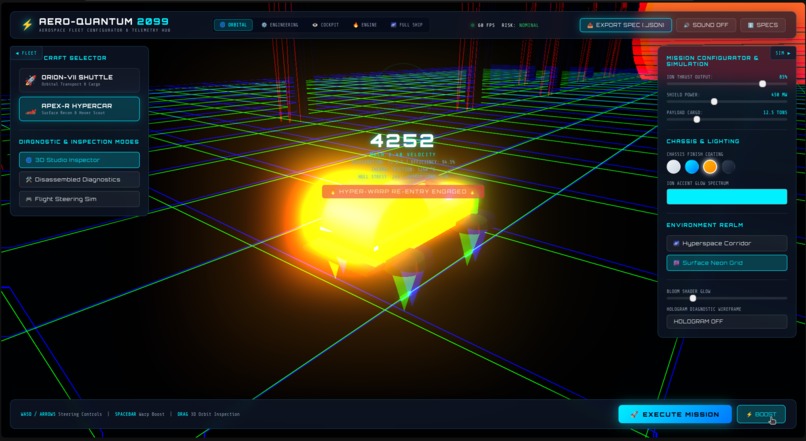
Task: Open the Specs panel
Action: pyautogui.click(x=763, y=25)
